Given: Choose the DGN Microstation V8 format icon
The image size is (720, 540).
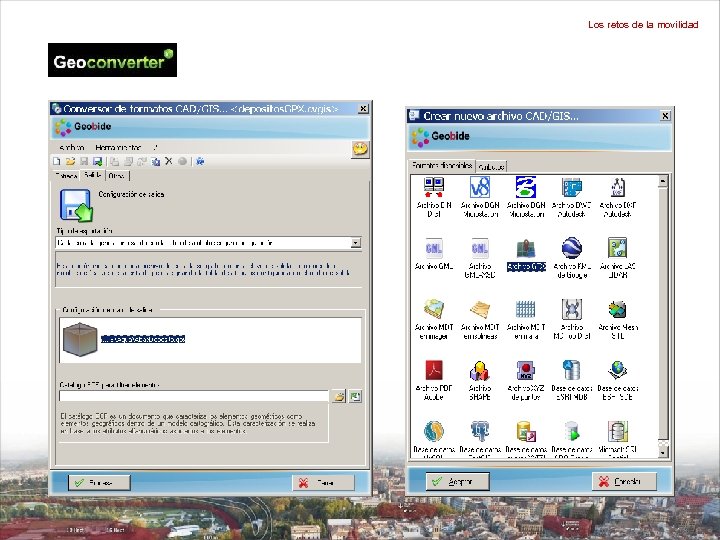Looking at the screenshot, I should click(480, 187).
